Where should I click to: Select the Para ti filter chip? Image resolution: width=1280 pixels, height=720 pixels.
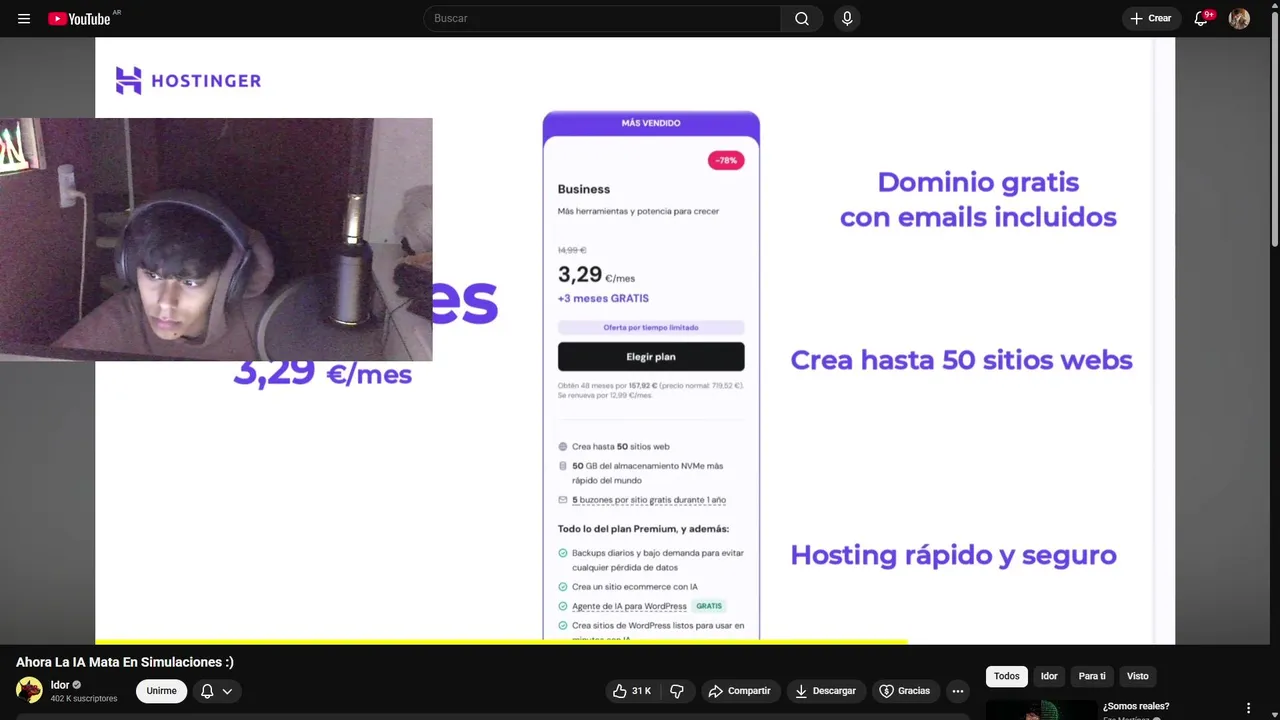pos(1092,676)
